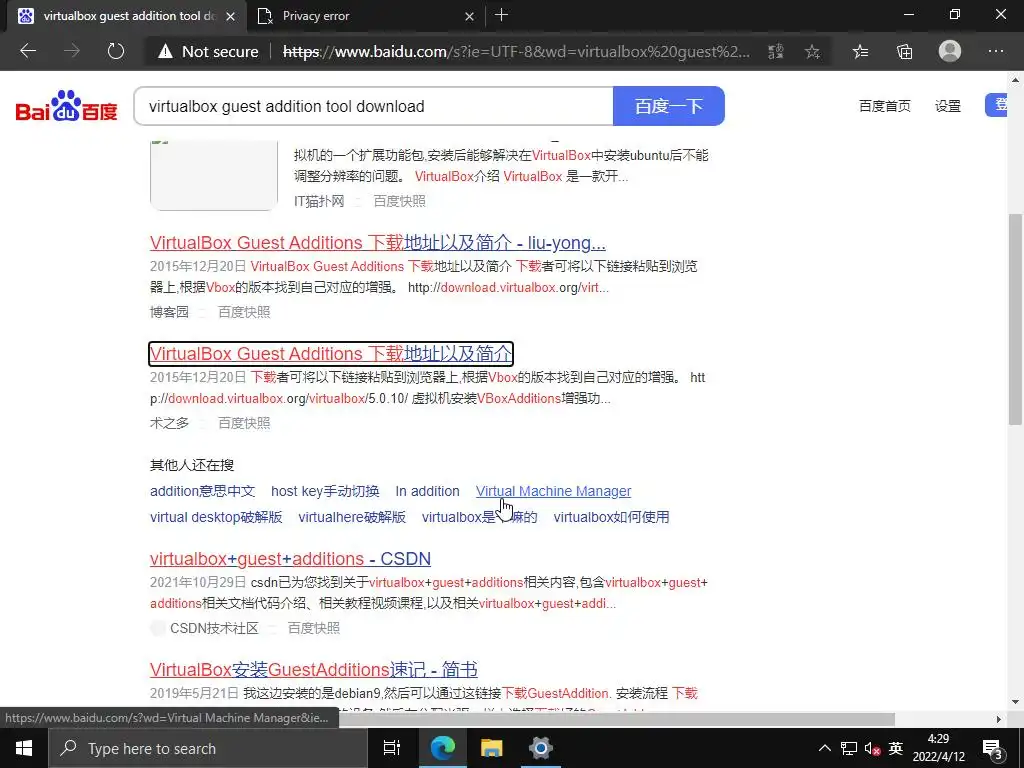Show hidden system tray icons chevron

(x=825, y=748)
